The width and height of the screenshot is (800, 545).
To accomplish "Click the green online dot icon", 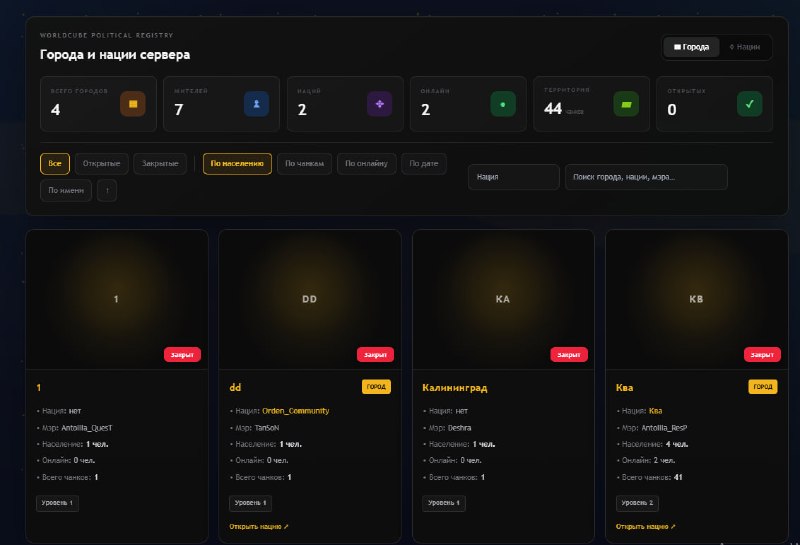I will 503,104.
